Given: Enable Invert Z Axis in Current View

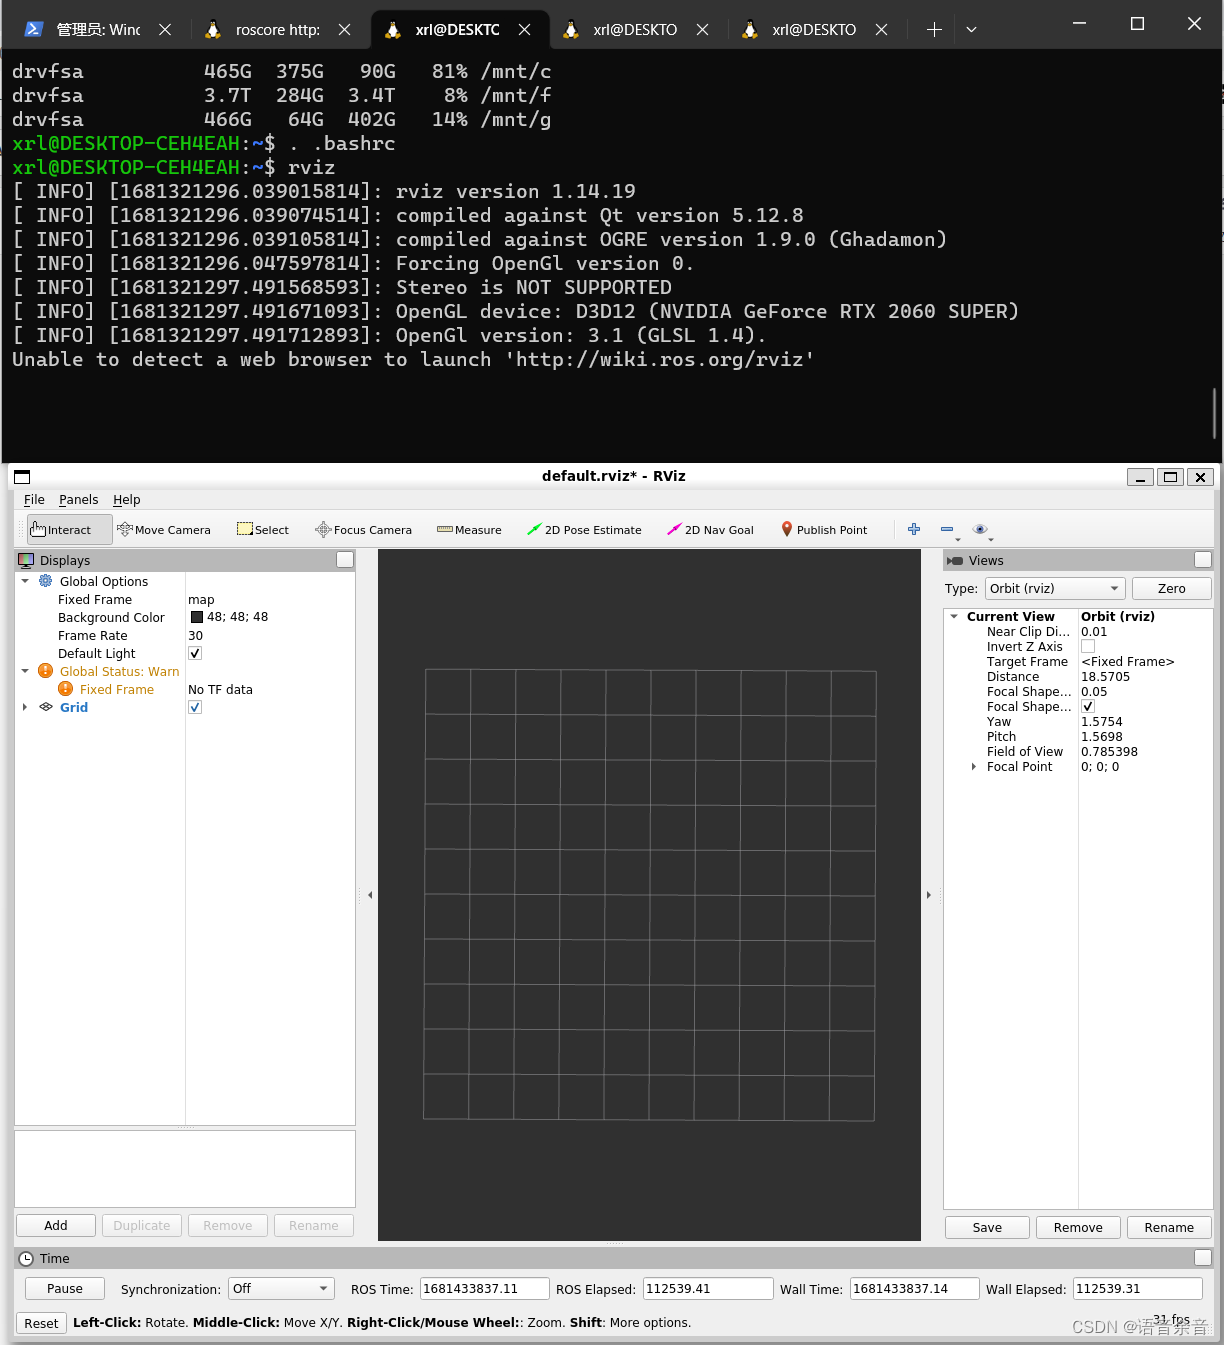Looking at the screenshot, I should pos(1087,646).
